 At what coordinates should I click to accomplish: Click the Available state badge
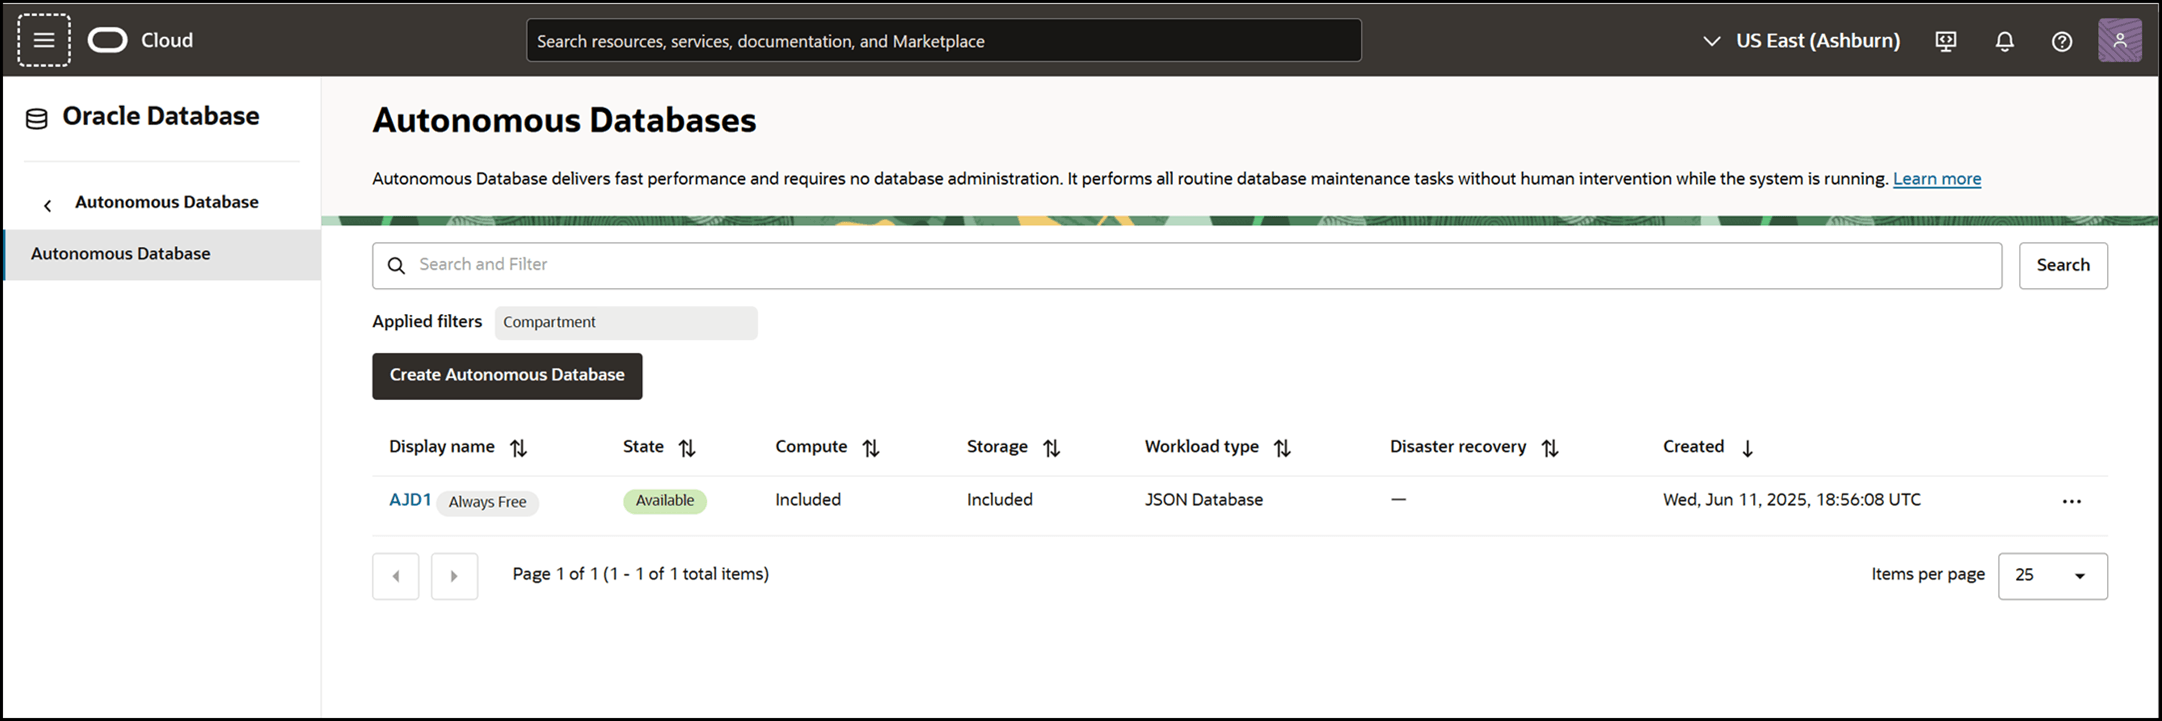tap(665, 501)
